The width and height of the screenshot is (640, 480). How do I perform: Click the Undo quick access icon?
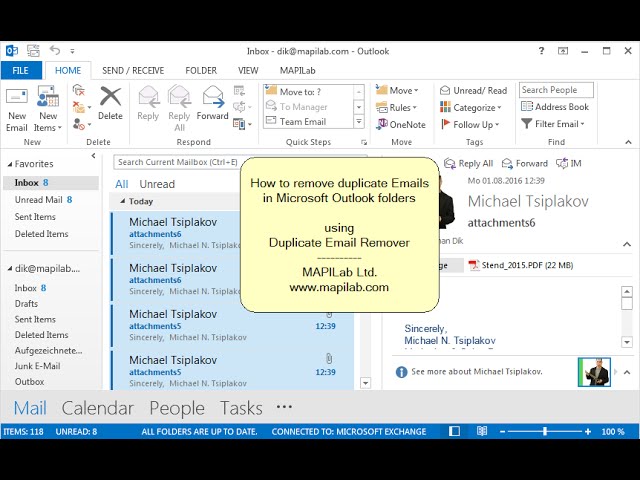55,51
